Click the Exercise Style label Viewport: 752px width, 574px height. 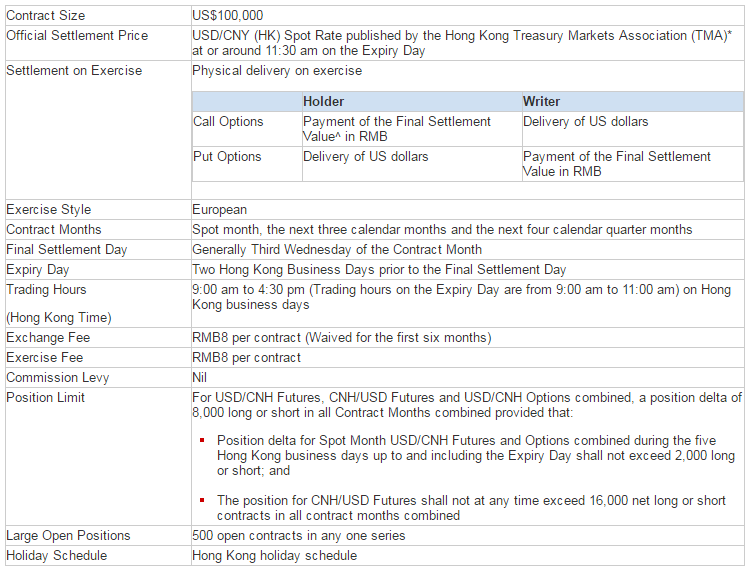click(48, 210)
